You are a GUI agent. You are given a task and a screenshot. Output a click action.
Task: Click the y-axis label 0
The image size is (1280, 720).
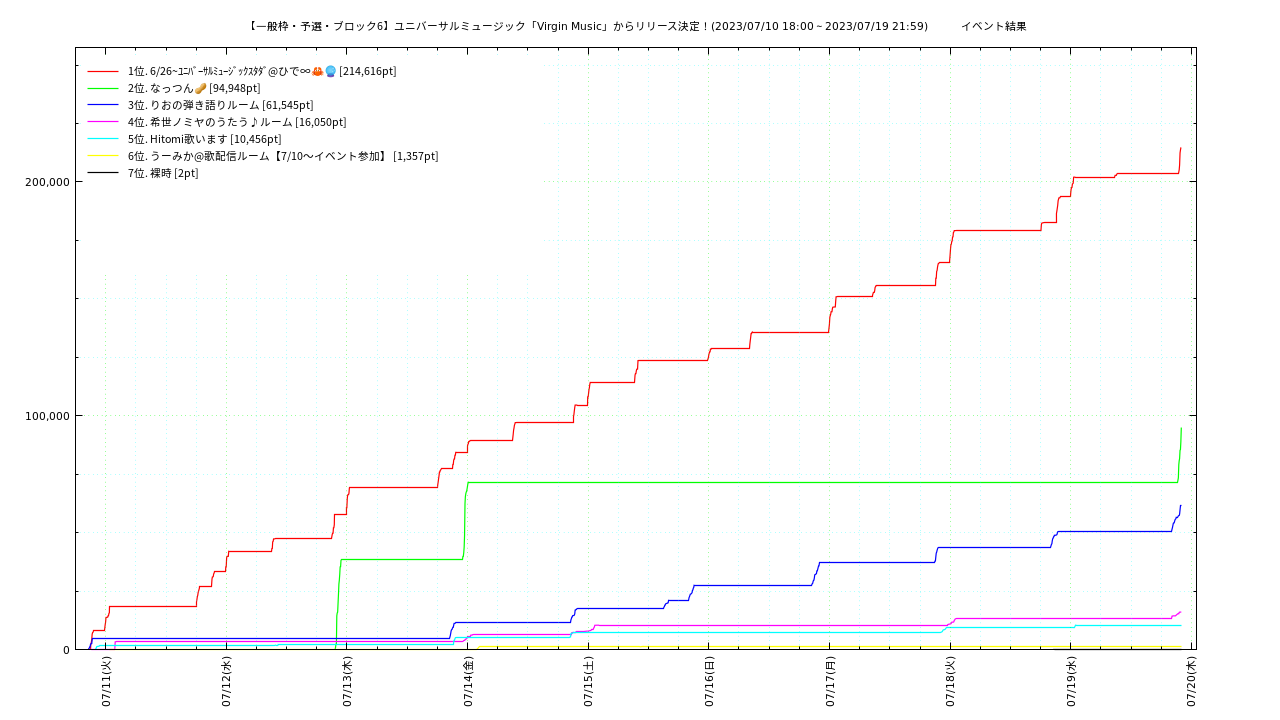66,650
